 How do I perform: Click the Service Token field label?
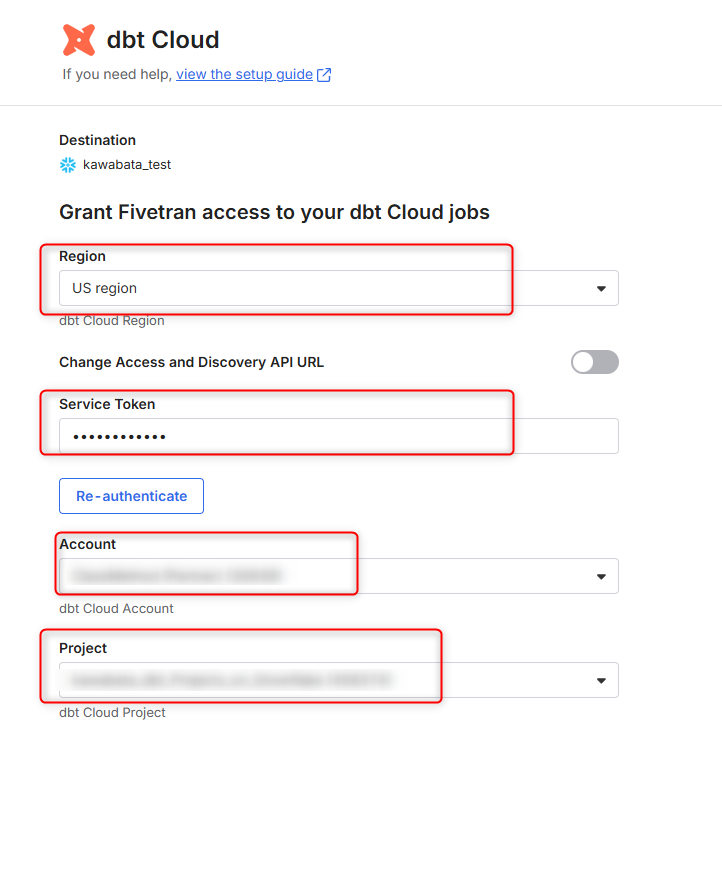107,404
